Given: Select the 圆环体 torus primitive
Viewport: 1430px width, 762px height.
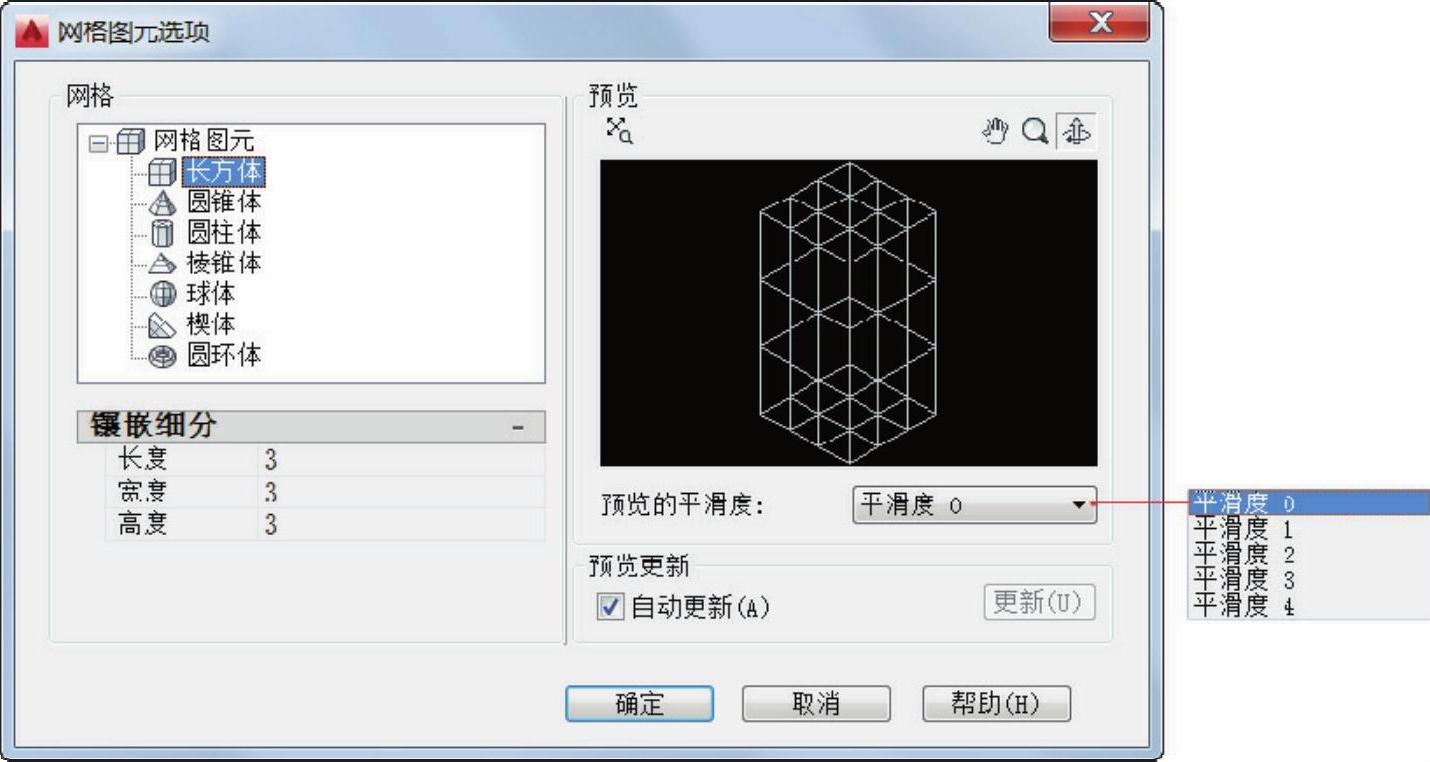Looking at the screenshot, I should coord(224,355).
